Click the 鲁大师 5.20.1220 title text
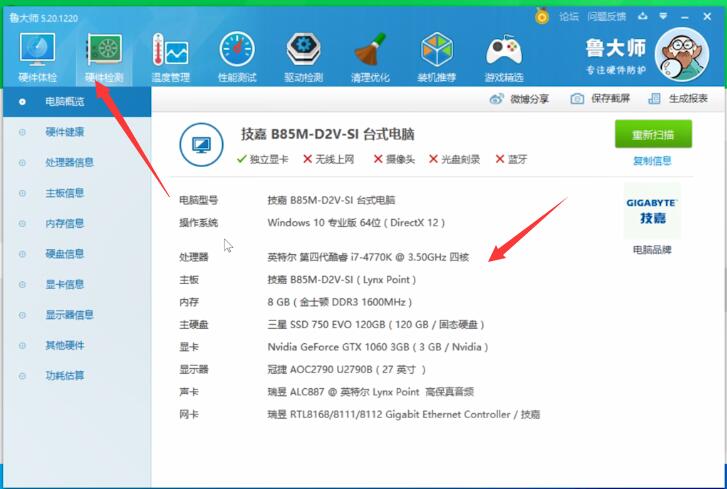 [x=44, y=18]
